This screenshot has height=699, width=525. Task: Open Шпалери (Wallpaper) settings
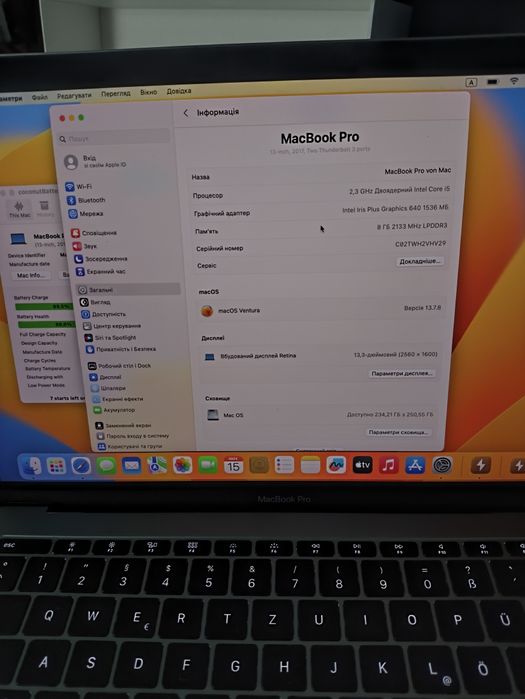point(108,388)
